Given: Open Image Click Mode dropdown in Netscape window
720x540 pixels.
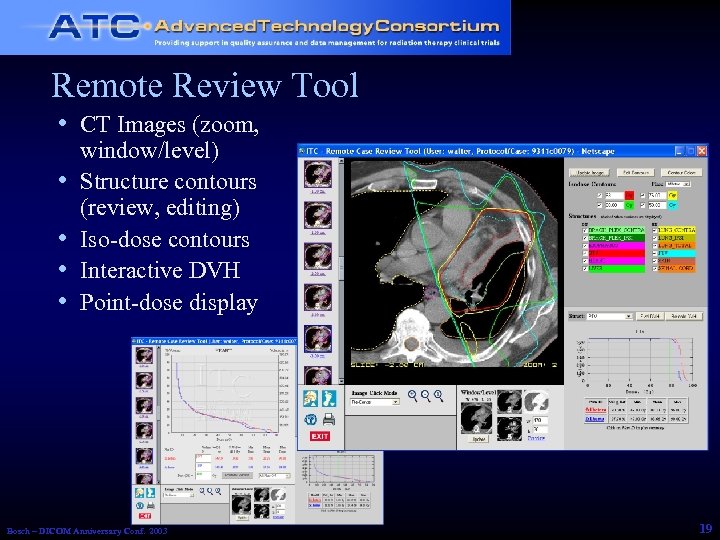Looking at the screenshot, I should pos(375,402).
